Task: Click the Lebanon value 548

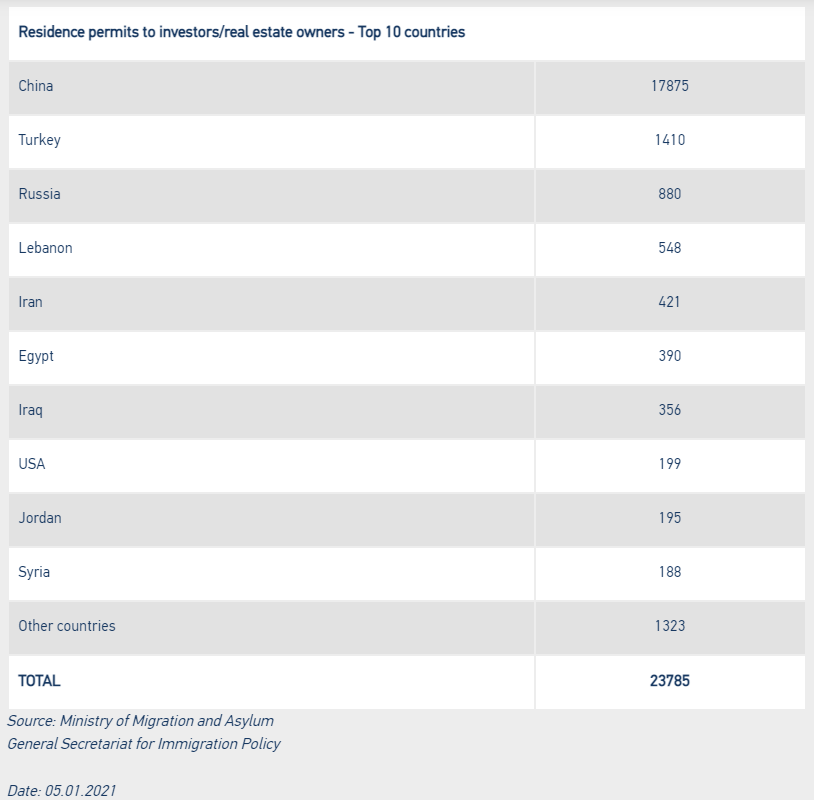Action: [x=669, y=248]
